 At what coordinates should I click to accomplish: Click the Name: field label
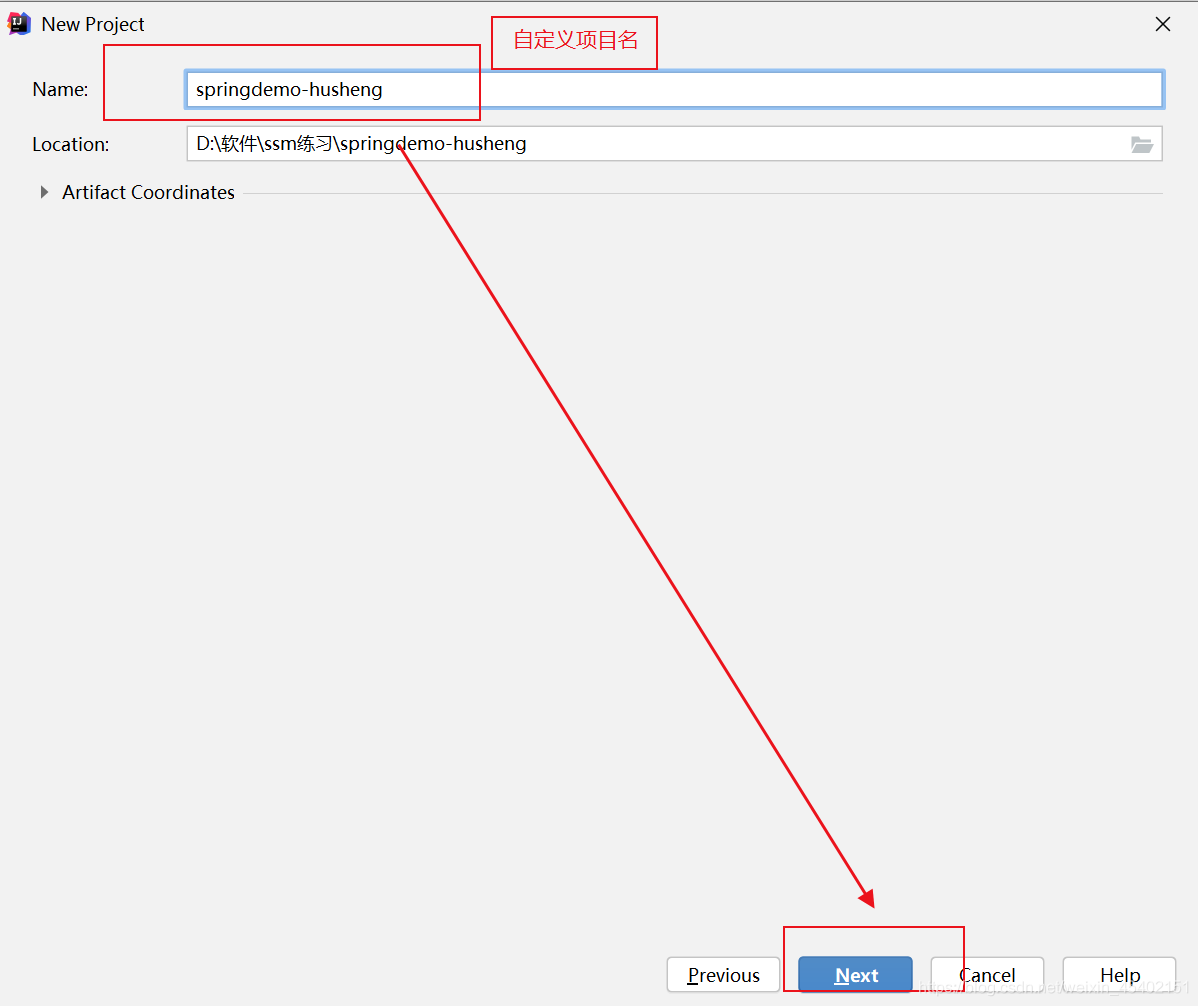pyautogui.click(x=60, y=89)
